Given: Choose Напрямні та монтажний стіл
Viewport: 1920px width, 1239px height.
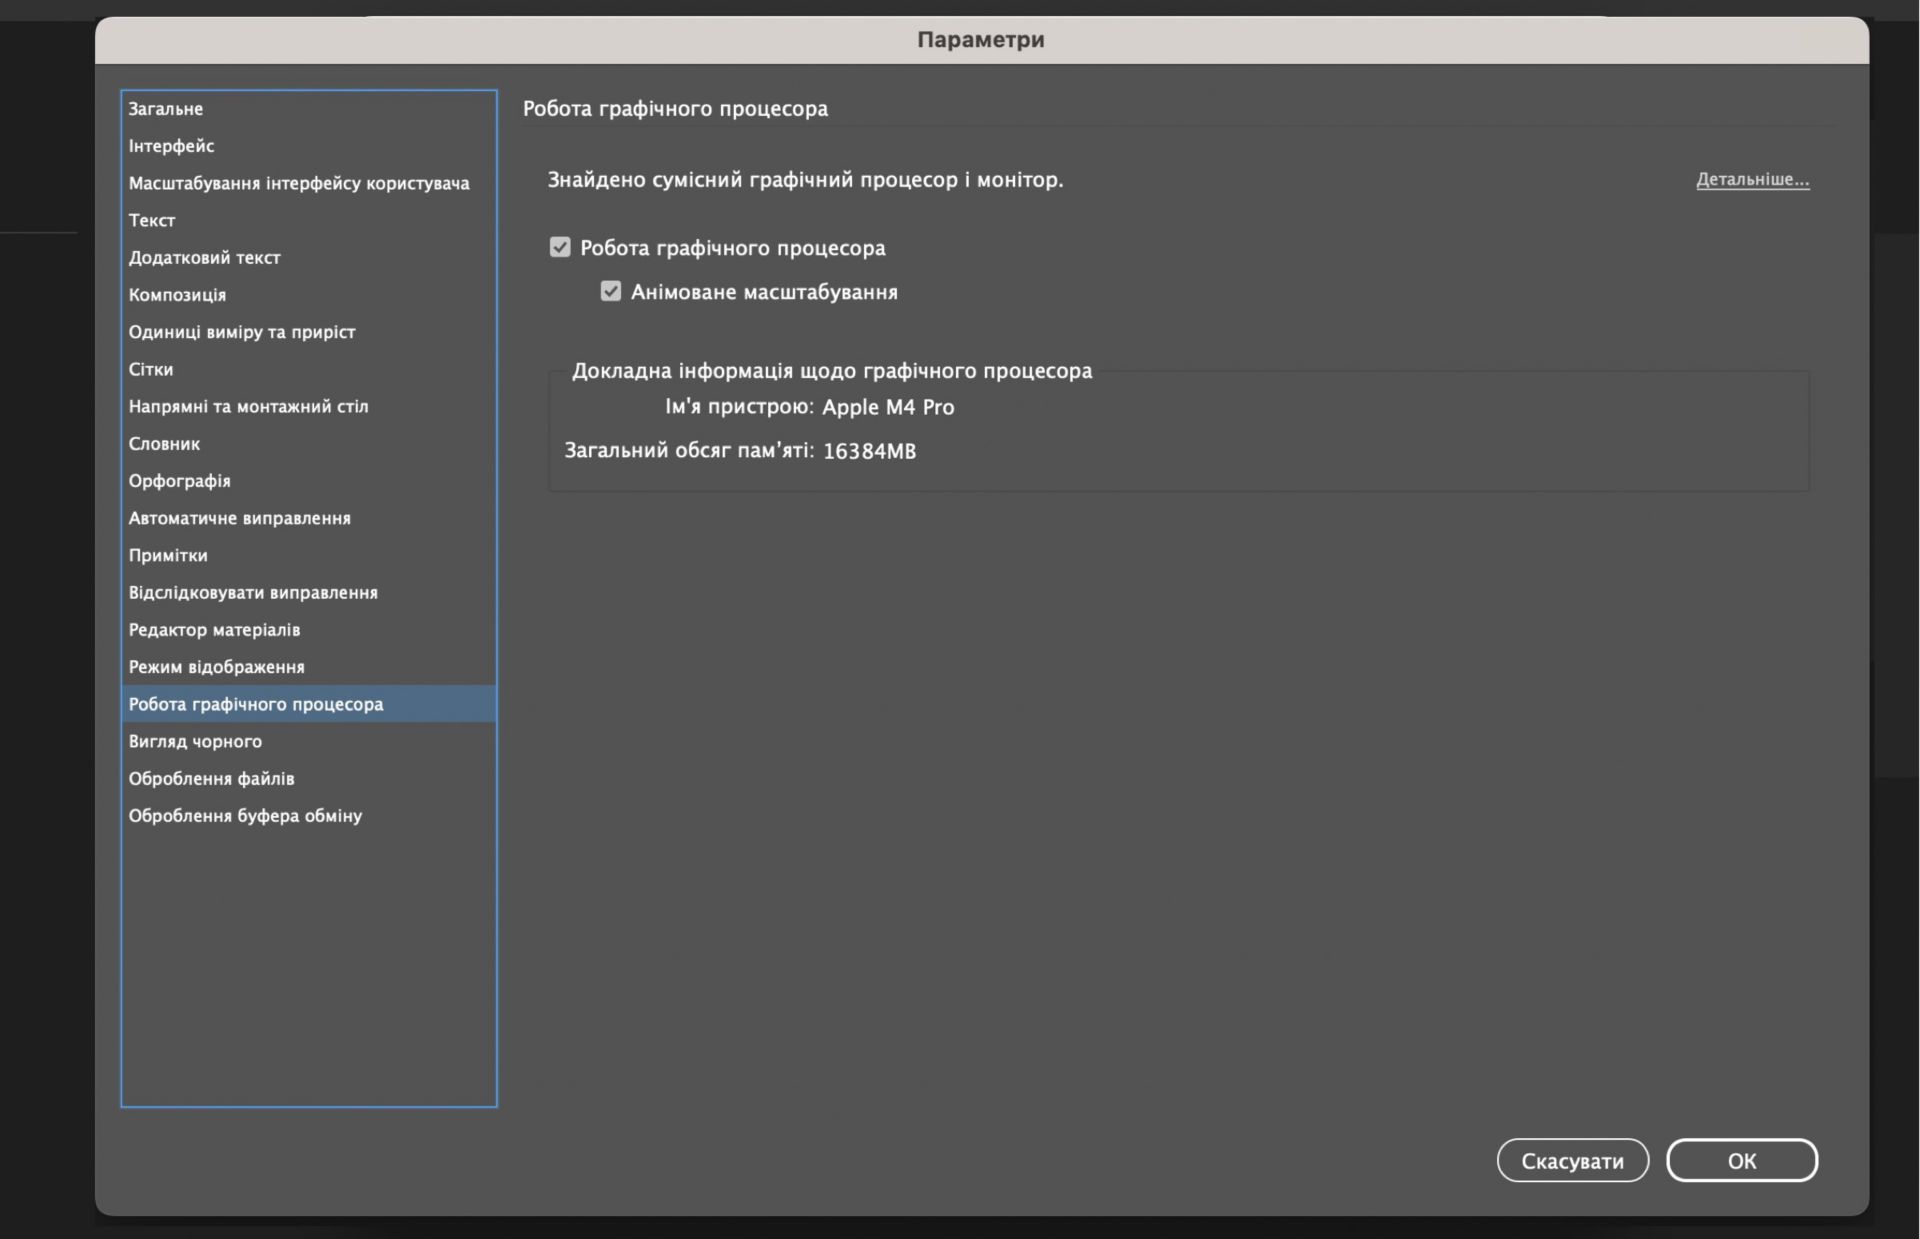Looking at the screenshot, I should pos(249,406).
